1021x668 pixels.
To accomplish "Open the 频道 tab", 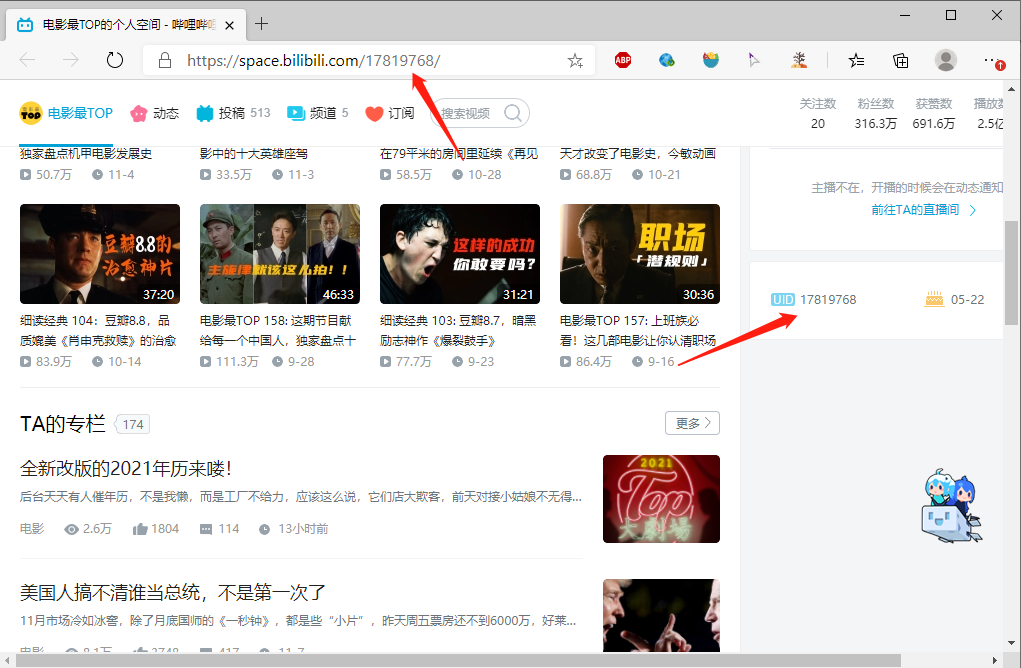I will (317, 113).
